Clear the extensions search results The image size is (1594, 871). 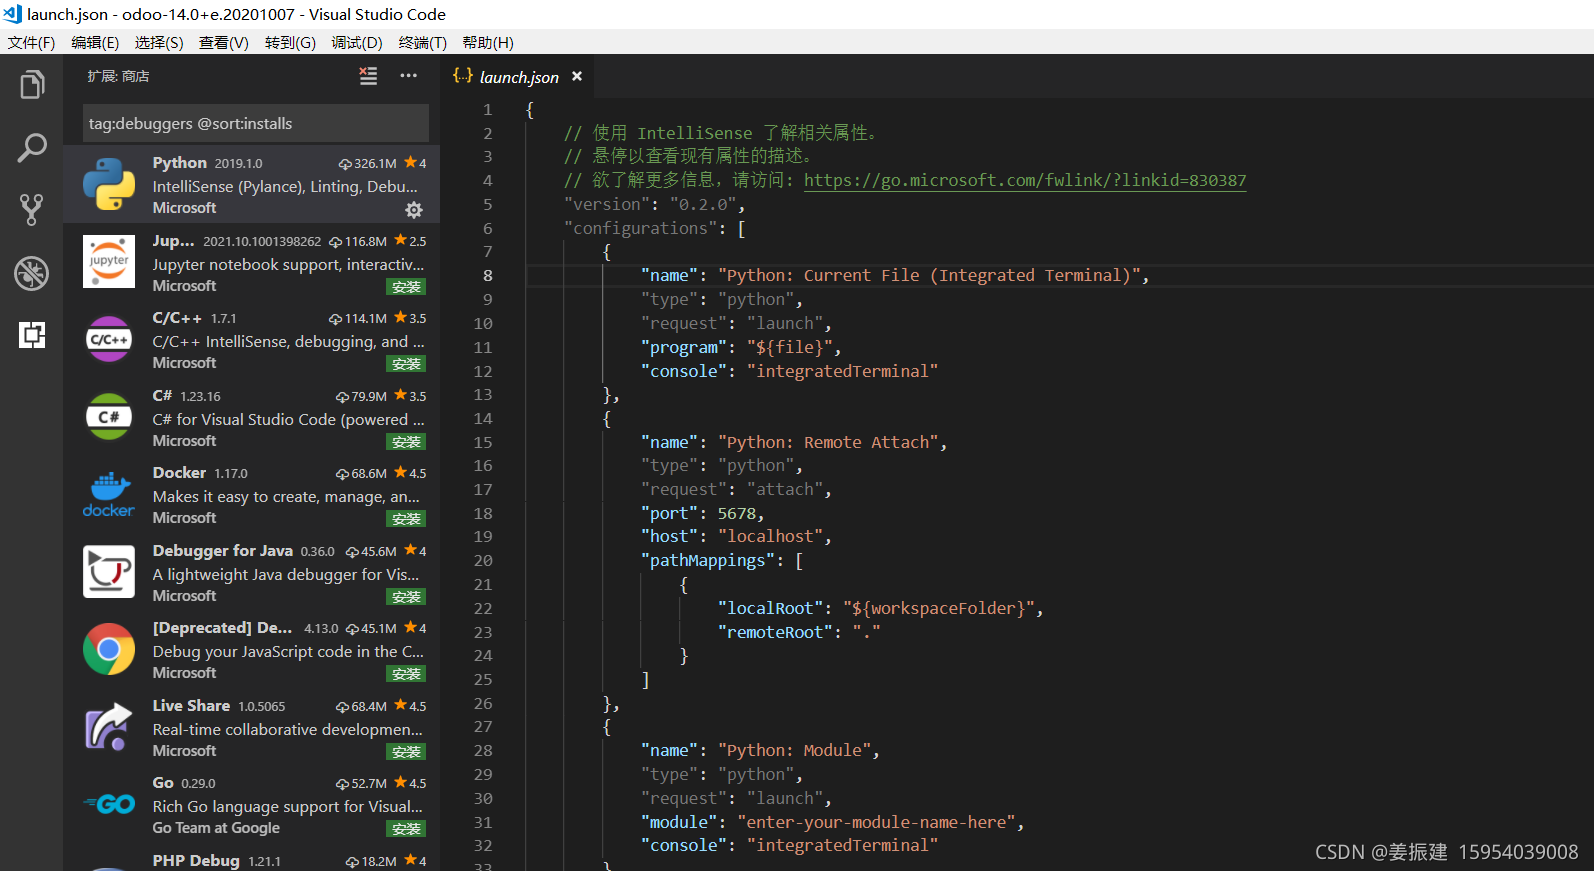coord(368,76)
